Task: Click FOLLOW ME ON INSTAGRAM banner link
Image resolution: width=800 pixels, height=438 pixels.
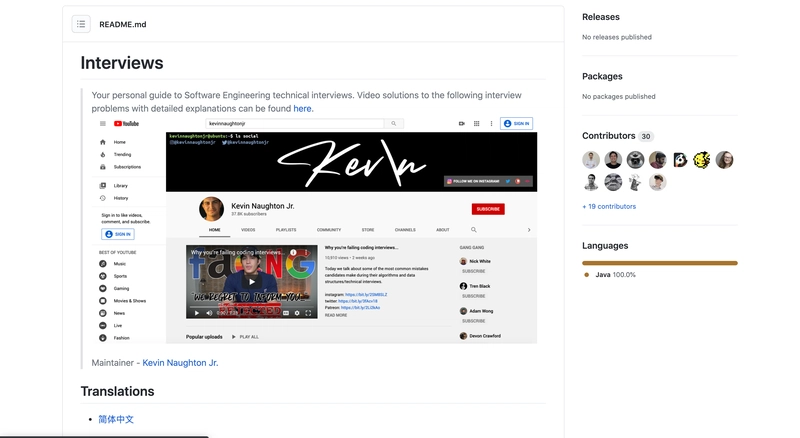Action: point(473,181)
